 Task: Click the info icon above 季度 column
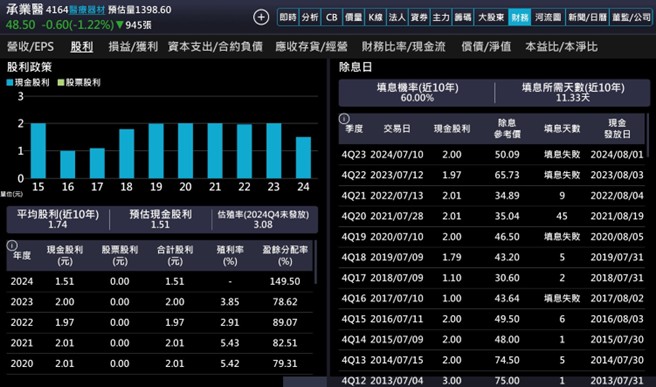point(344,119)
